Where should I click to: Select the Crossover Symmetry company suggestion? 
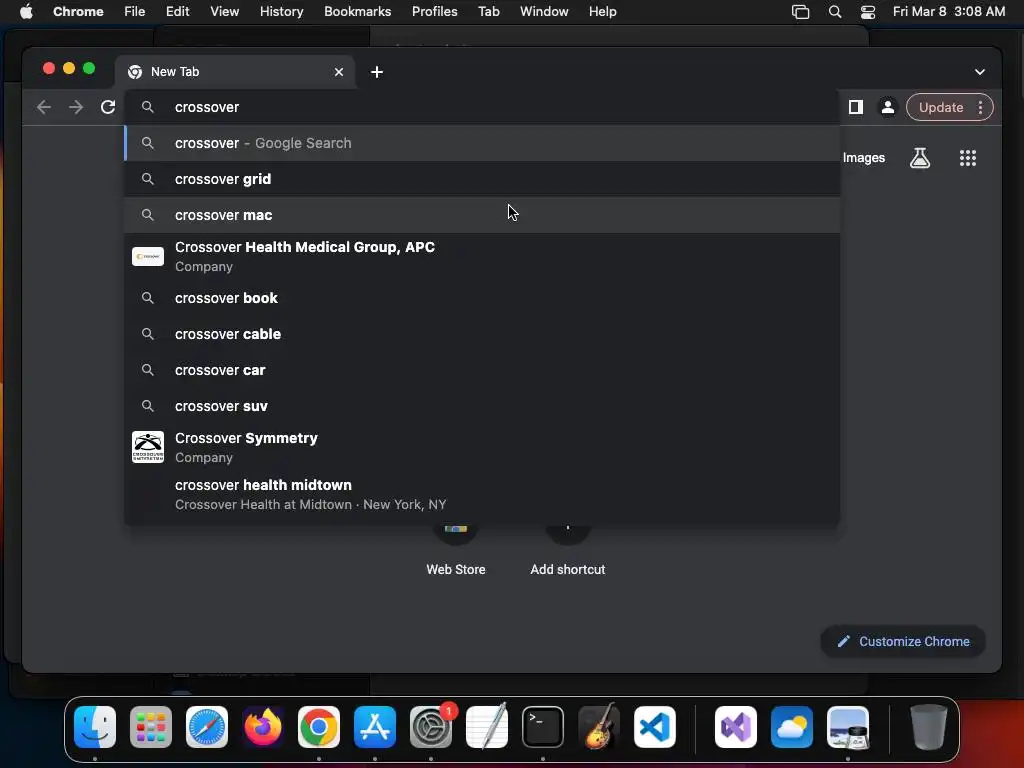pos(481,447)
